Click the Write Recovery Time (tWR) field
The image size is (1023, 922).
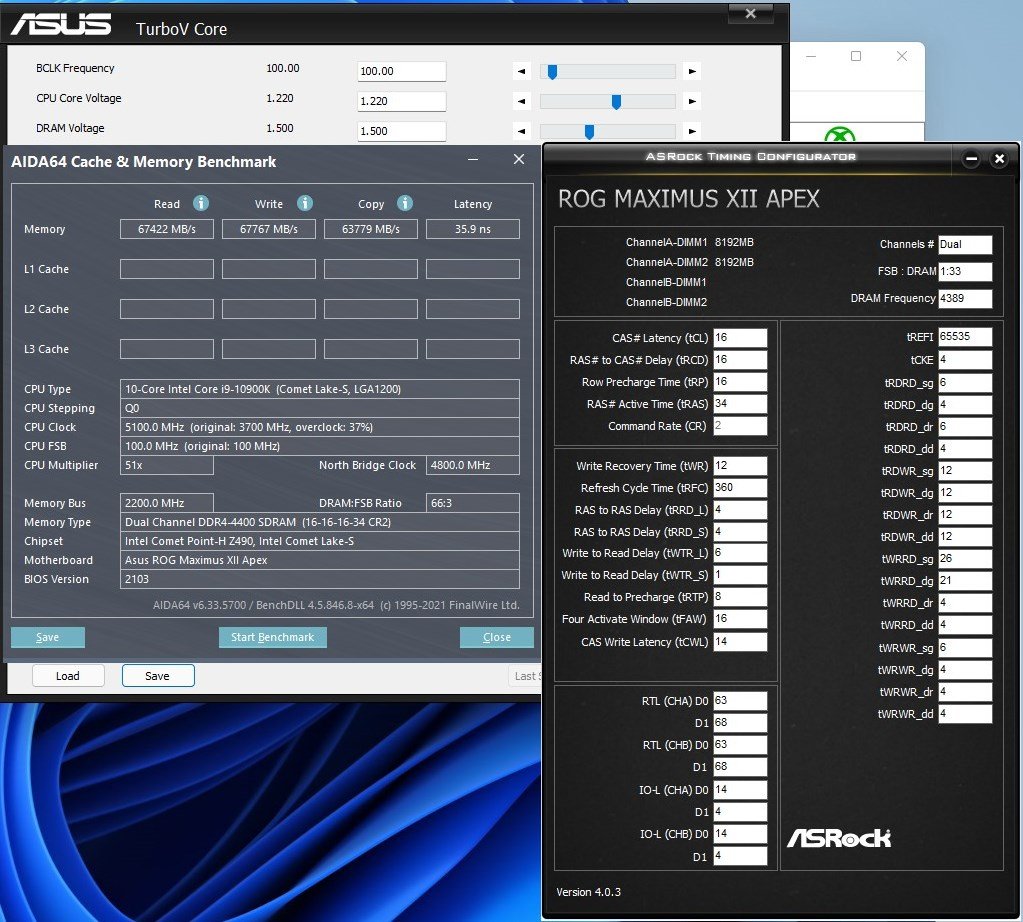[740, 466]
